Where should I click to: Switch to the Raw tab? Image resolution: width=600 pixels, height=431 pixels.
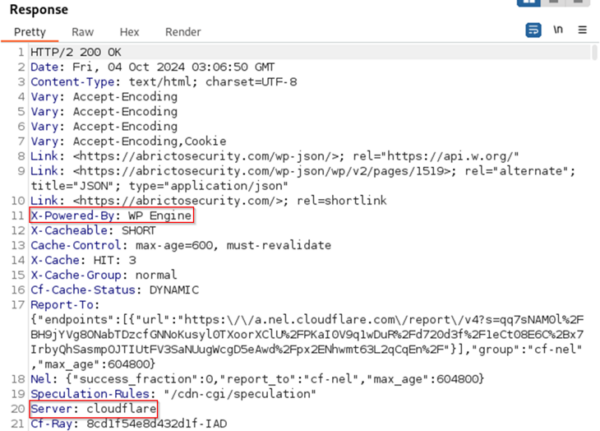83,32
